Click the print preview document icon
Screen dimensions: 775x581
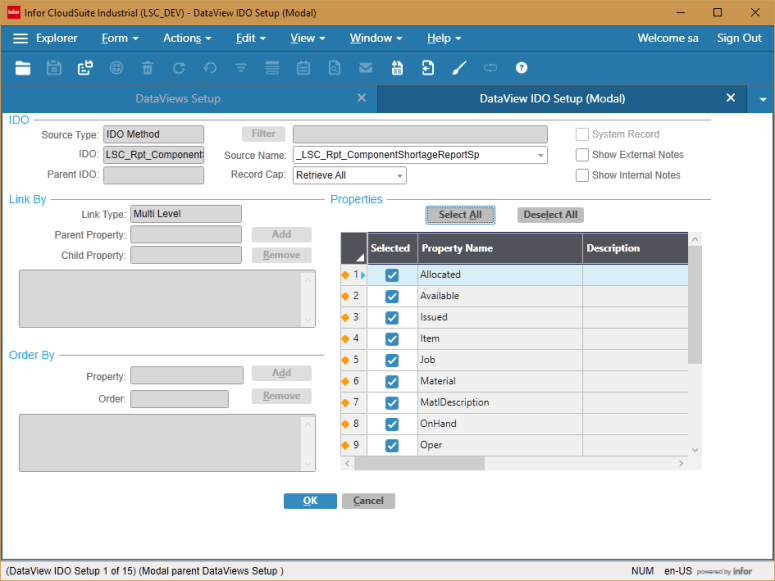pos(335,68)
